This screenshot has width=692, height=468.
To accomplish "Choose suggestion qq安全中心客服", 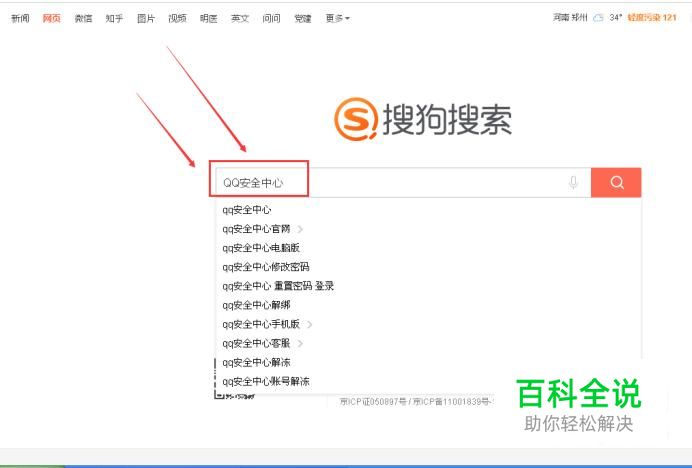I will click(256, 343).
